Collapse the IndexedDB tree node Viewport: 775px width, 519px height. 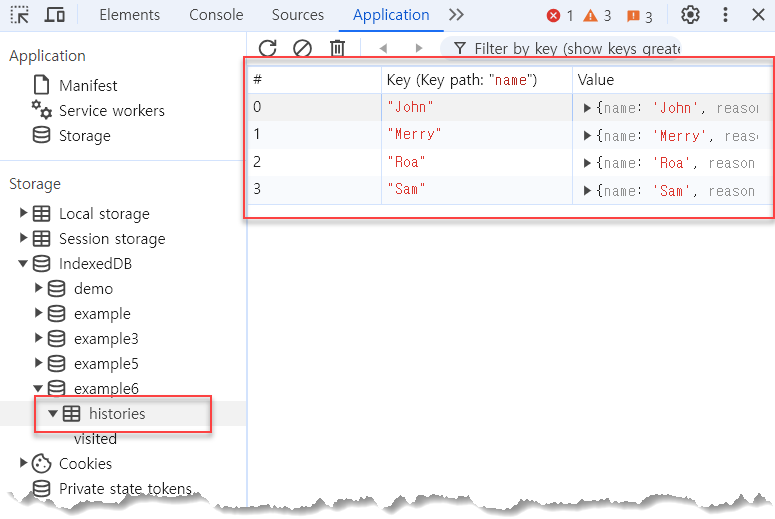[24, 264]
